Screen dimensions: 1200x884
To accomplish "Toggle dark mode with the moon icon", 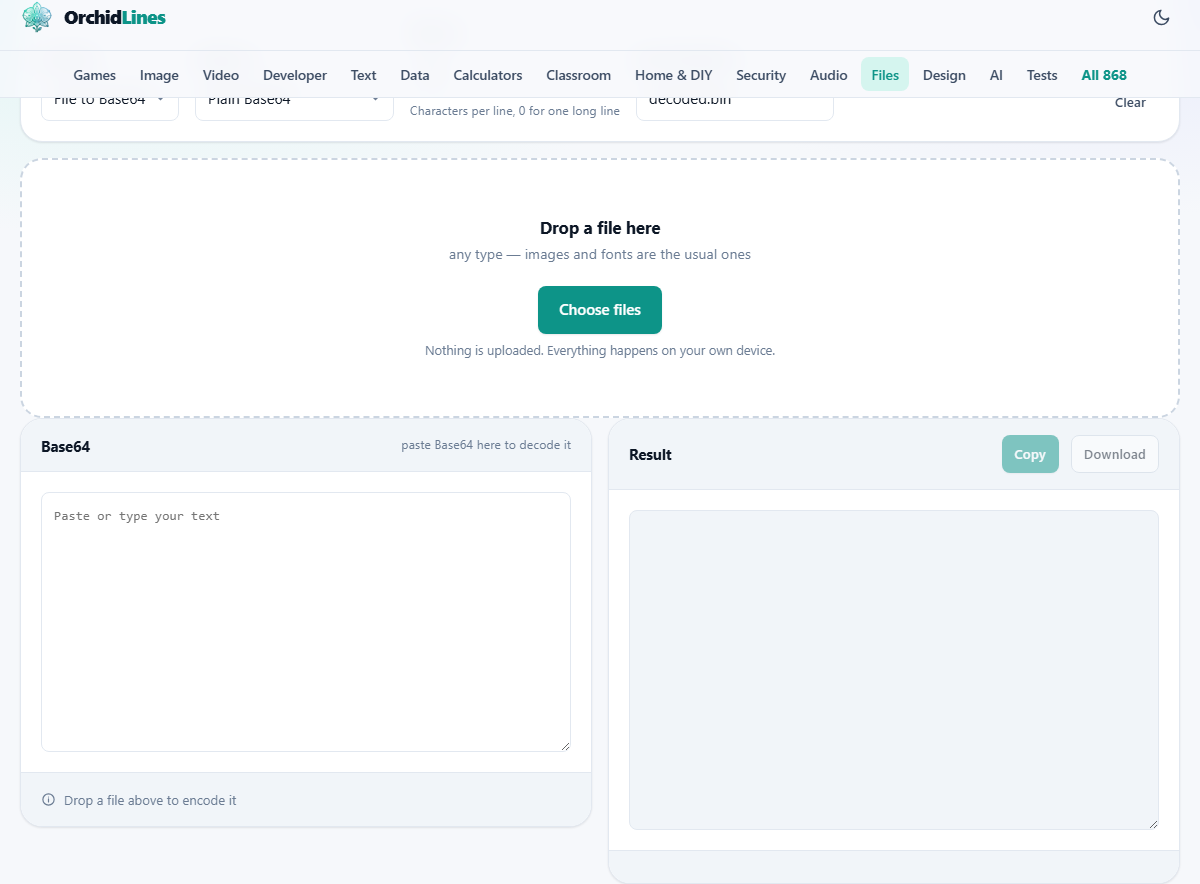I will [x=1161, y=17].
